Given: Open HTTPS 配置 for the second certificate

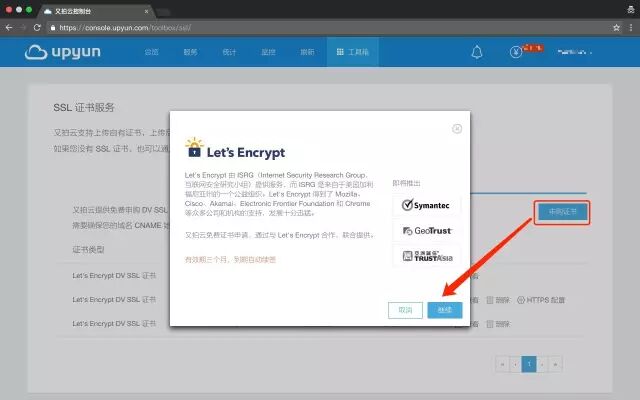Looking at the screenshot, I should click(541, 300).
